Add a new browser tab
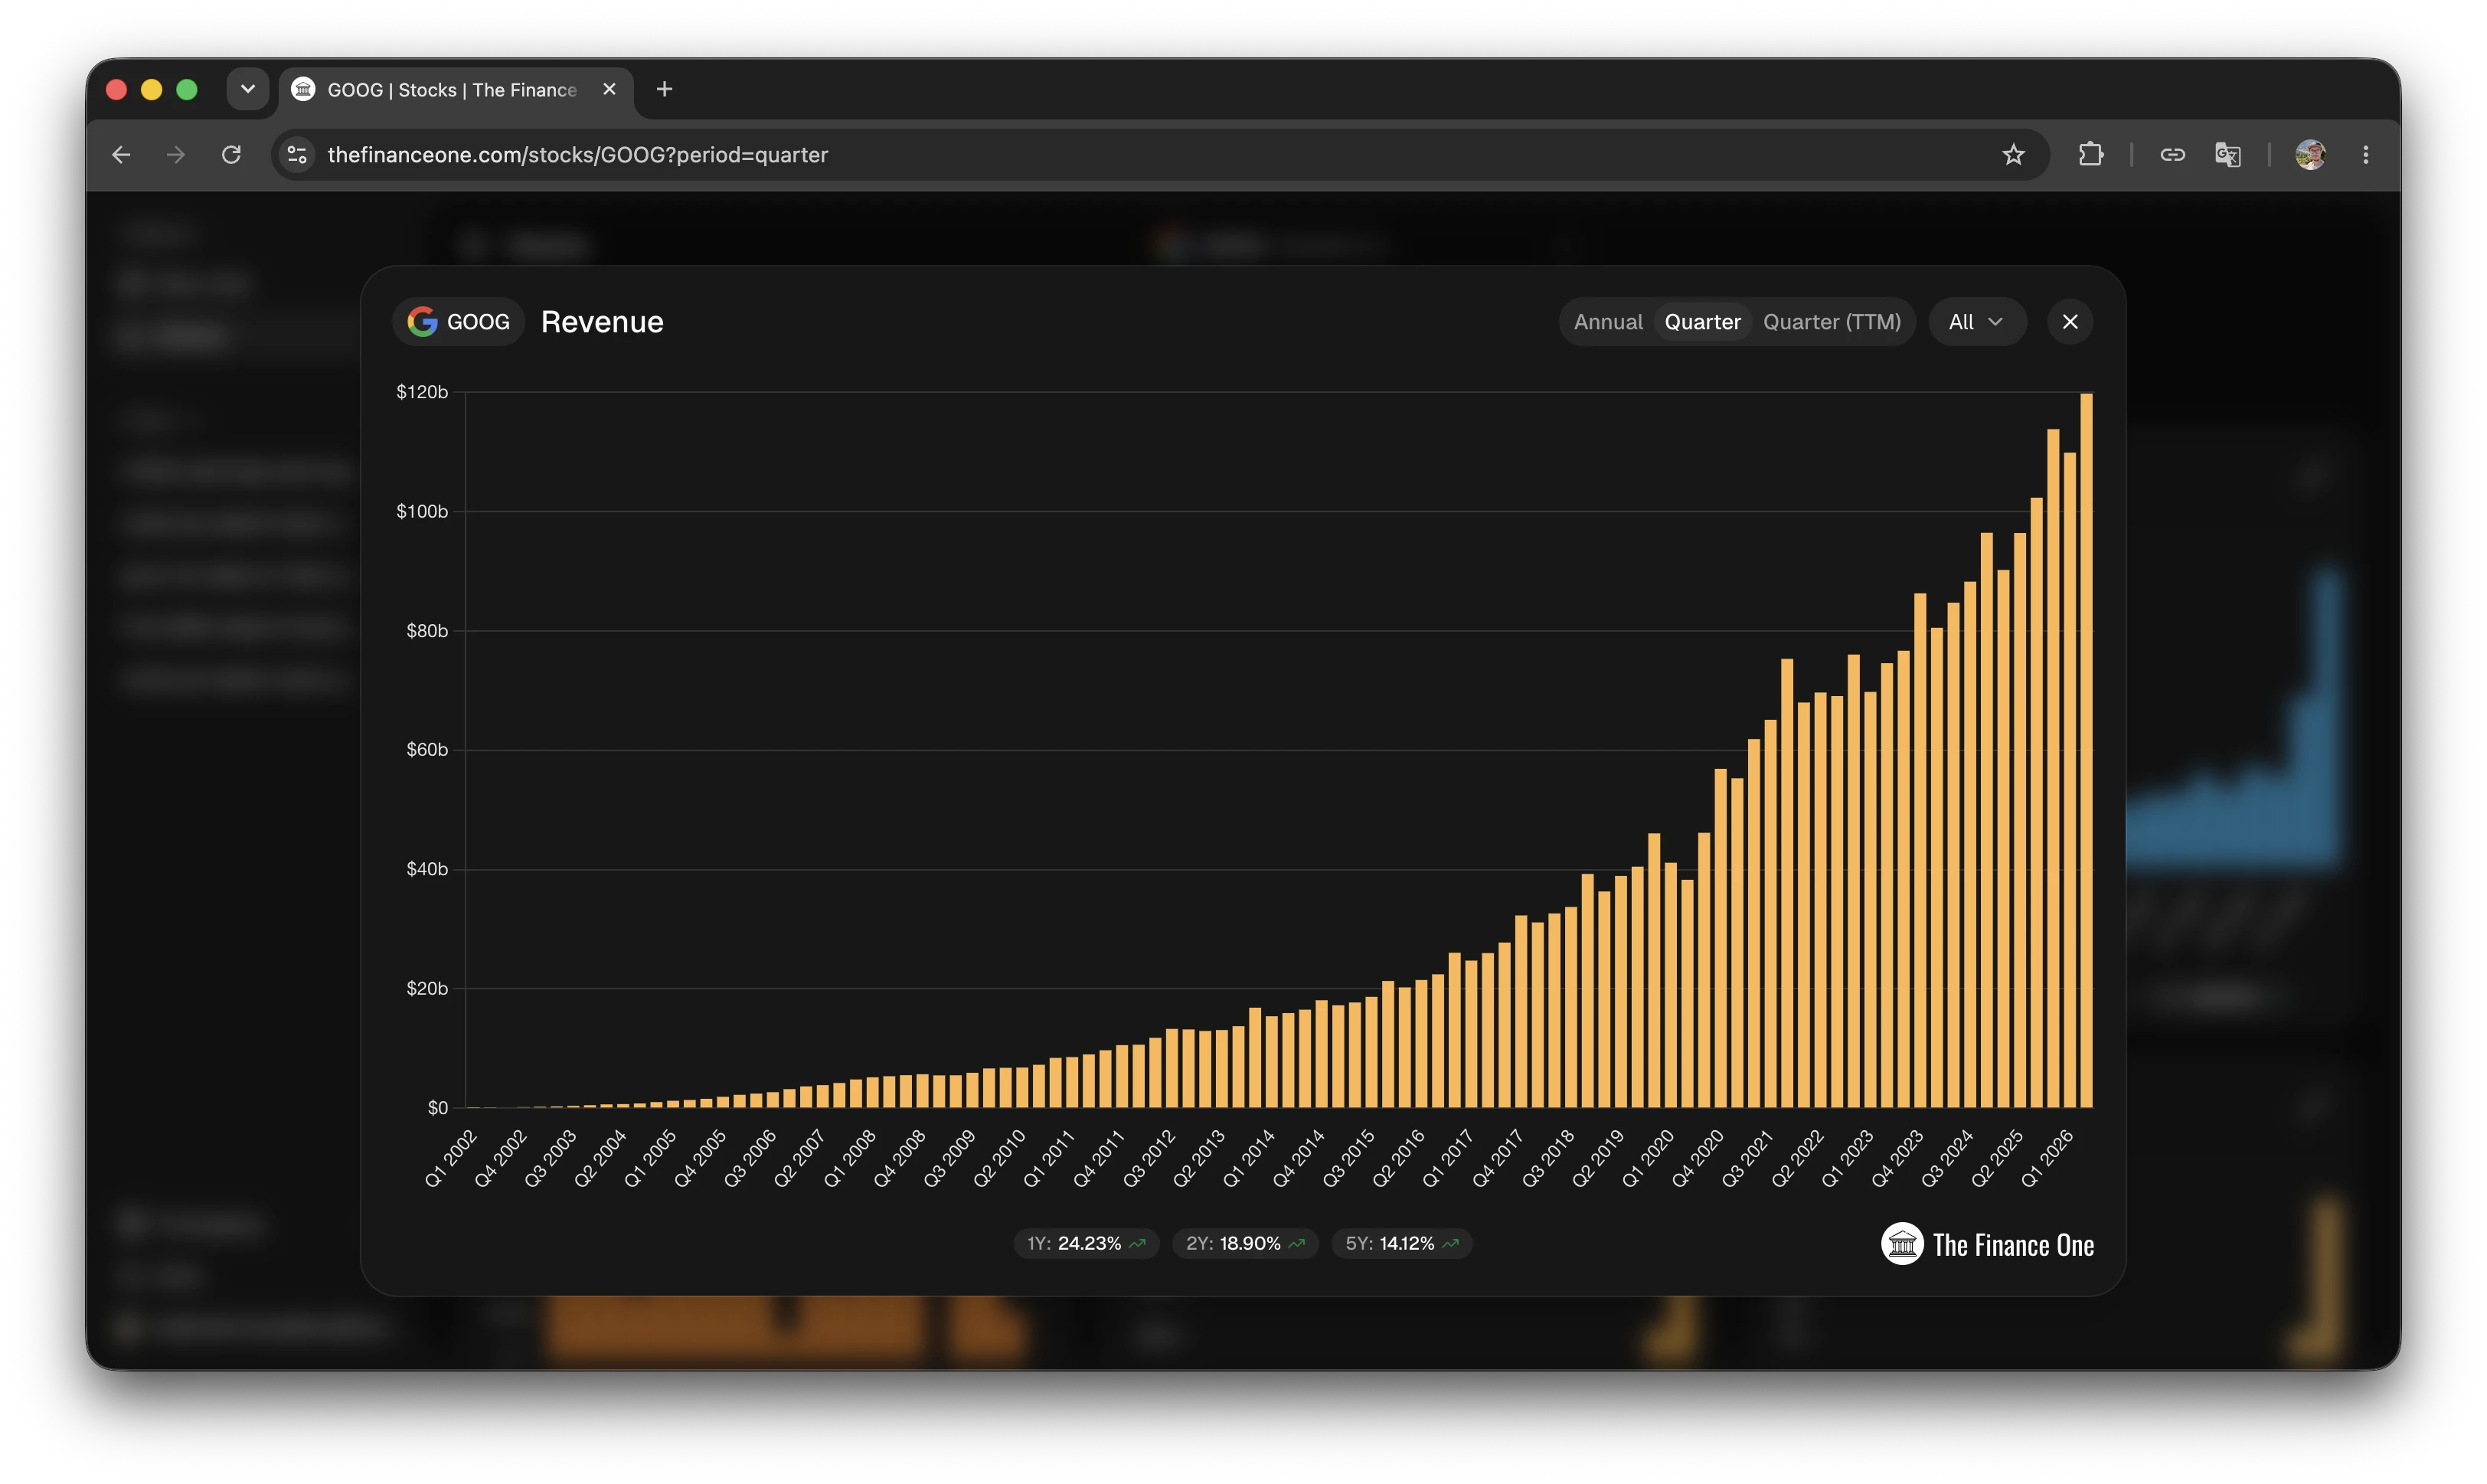Image resolution: width=2487 pixels, height=1484 pixels. point(664,89)
